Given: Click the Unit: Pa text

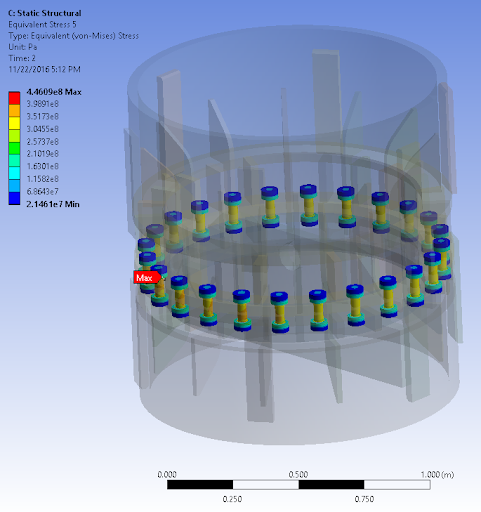Looking at the screenshot, I should pyautogui.click(x=23, y=47).
